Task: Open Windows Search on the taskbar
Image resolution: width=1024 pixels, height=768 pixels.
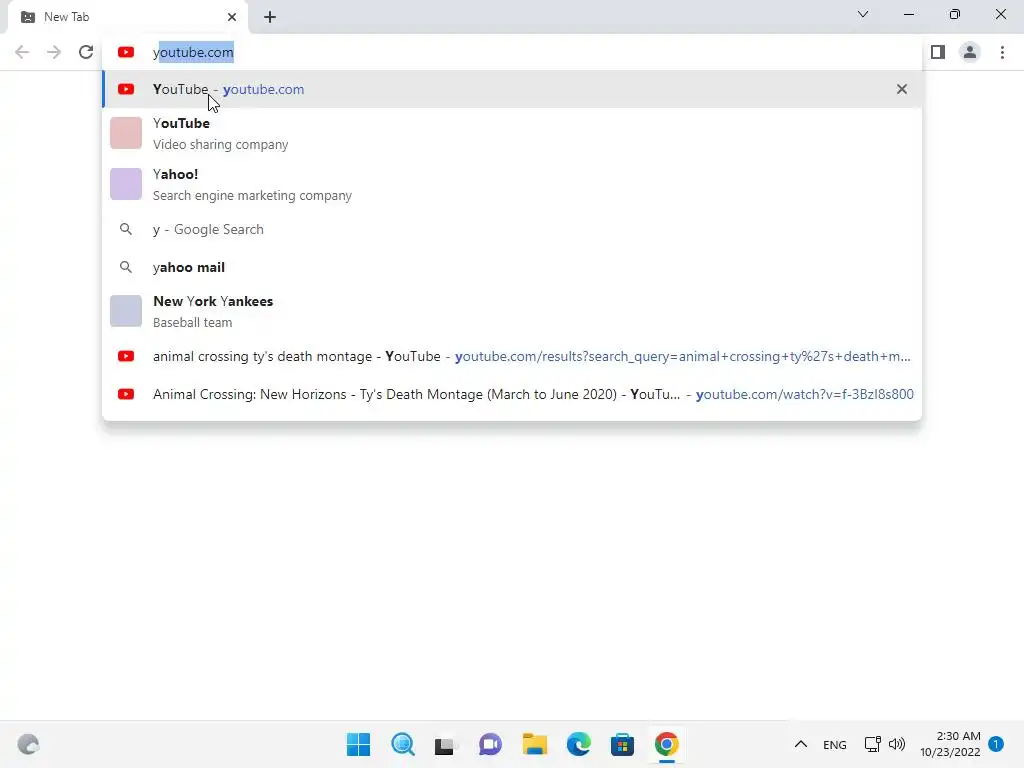Action: click(x=402, y=744)
